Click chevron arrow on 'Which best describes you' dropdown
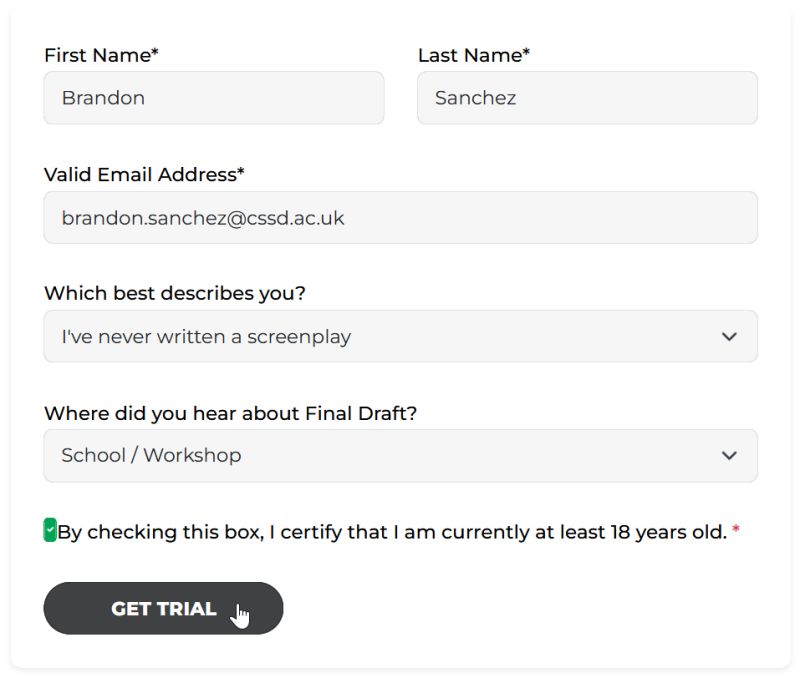800x678 pixels. [x=729, y=337]
